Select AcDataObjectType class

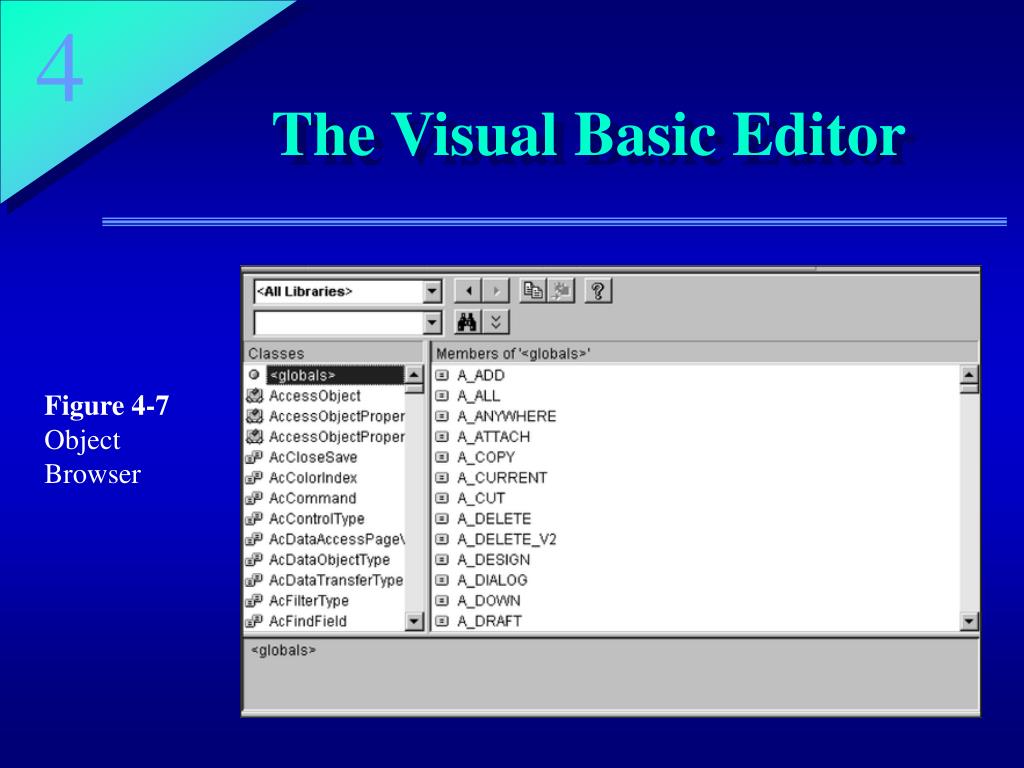(x=329, y=560)
